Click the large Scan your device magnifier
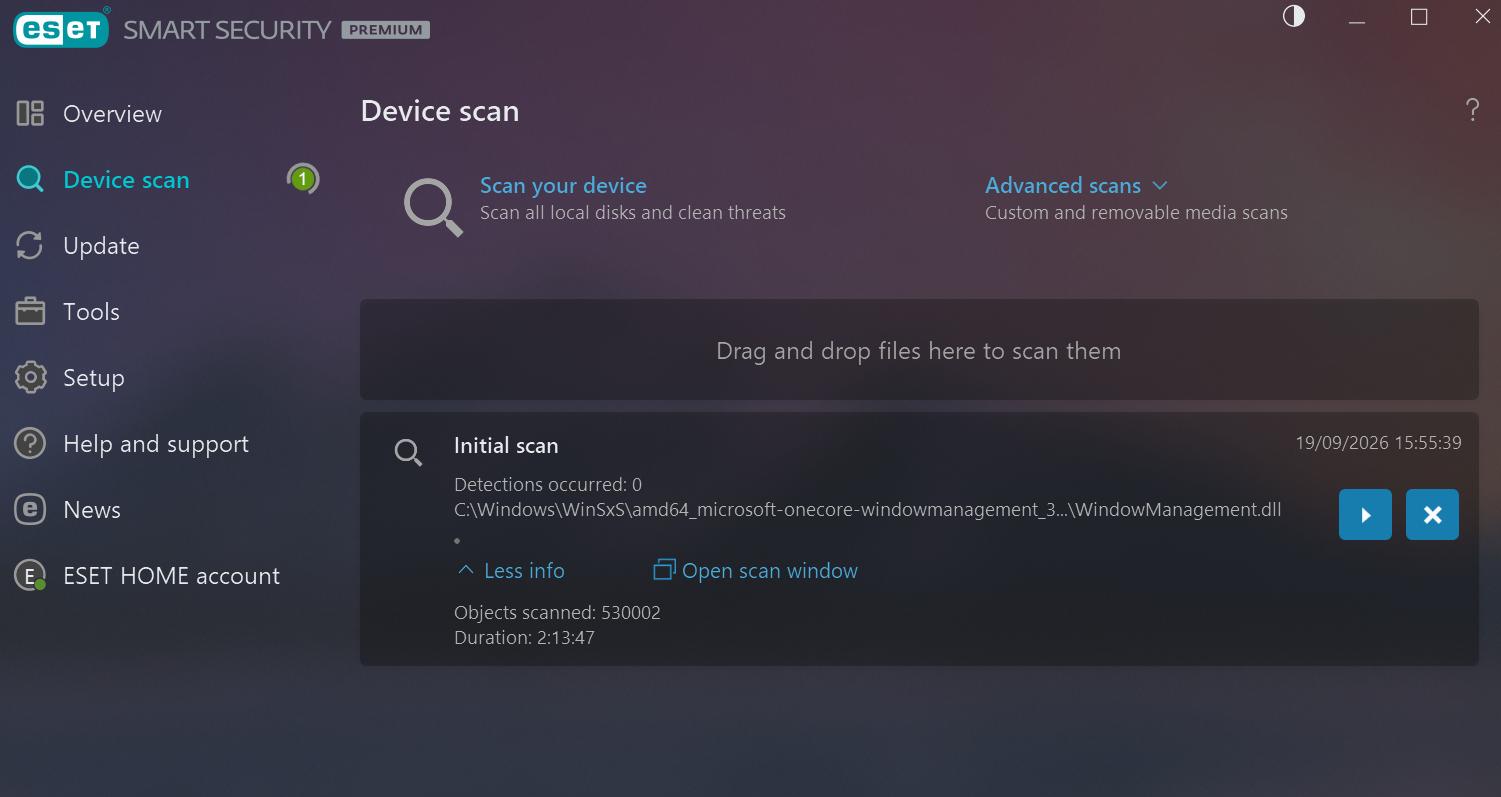 point(433,207)
